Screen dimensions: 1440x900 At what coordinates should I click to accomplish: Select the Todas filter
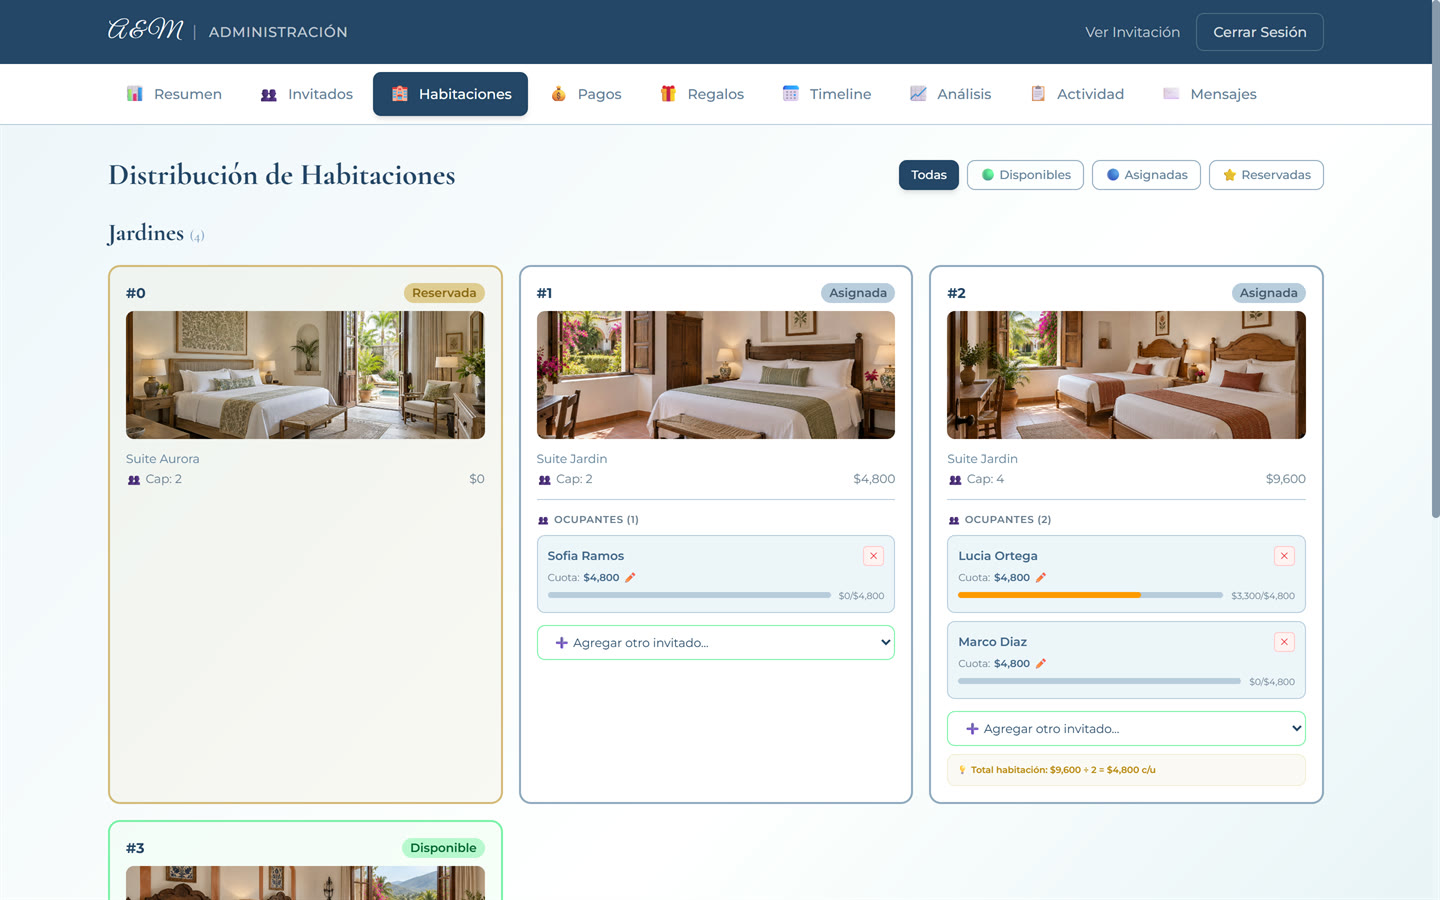929,175
